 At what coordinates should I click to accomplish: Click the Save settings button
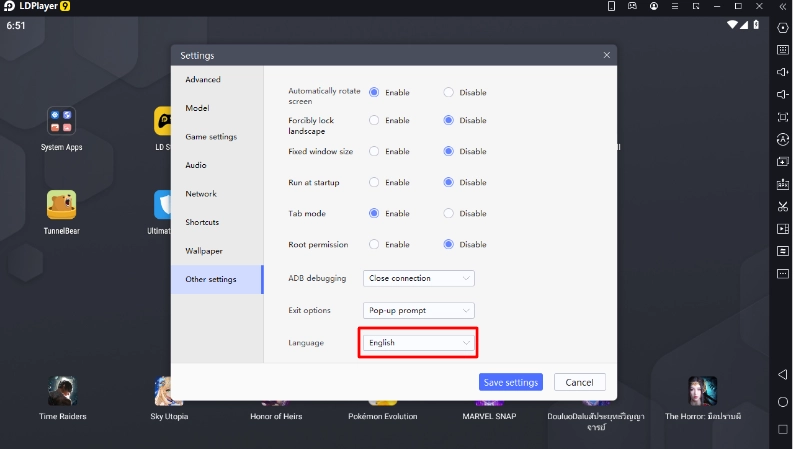(x=510, y=382)
